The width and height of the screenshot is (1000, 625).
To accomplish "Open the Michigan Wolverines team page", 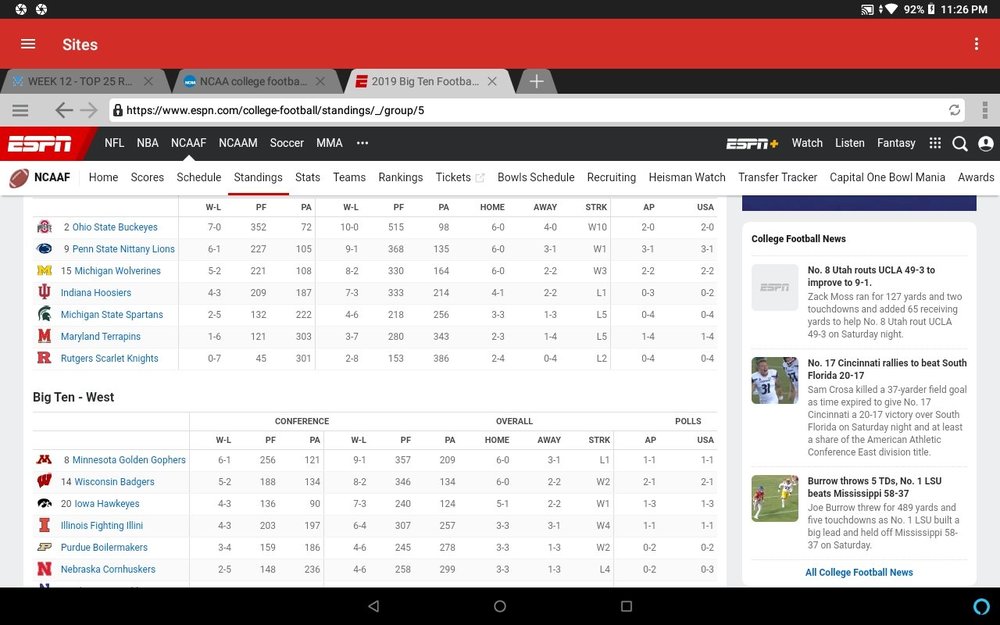I will pos(117,270).
